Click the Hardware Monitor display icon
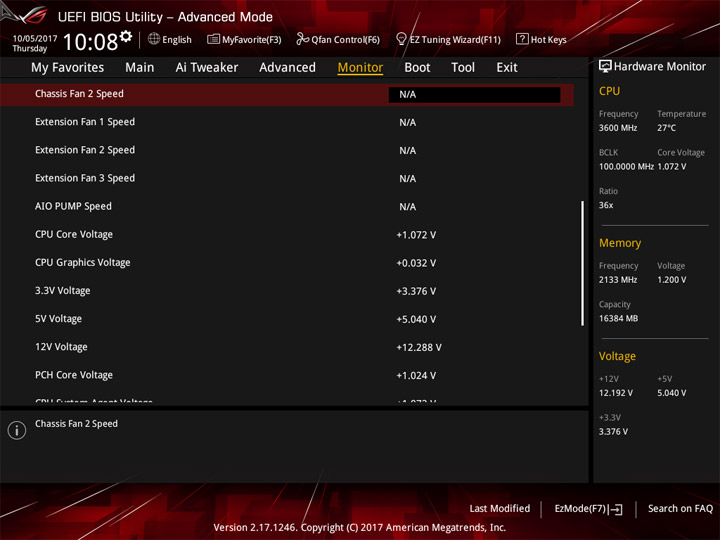This screenshot has width=720, height=540. pos(605,67)
